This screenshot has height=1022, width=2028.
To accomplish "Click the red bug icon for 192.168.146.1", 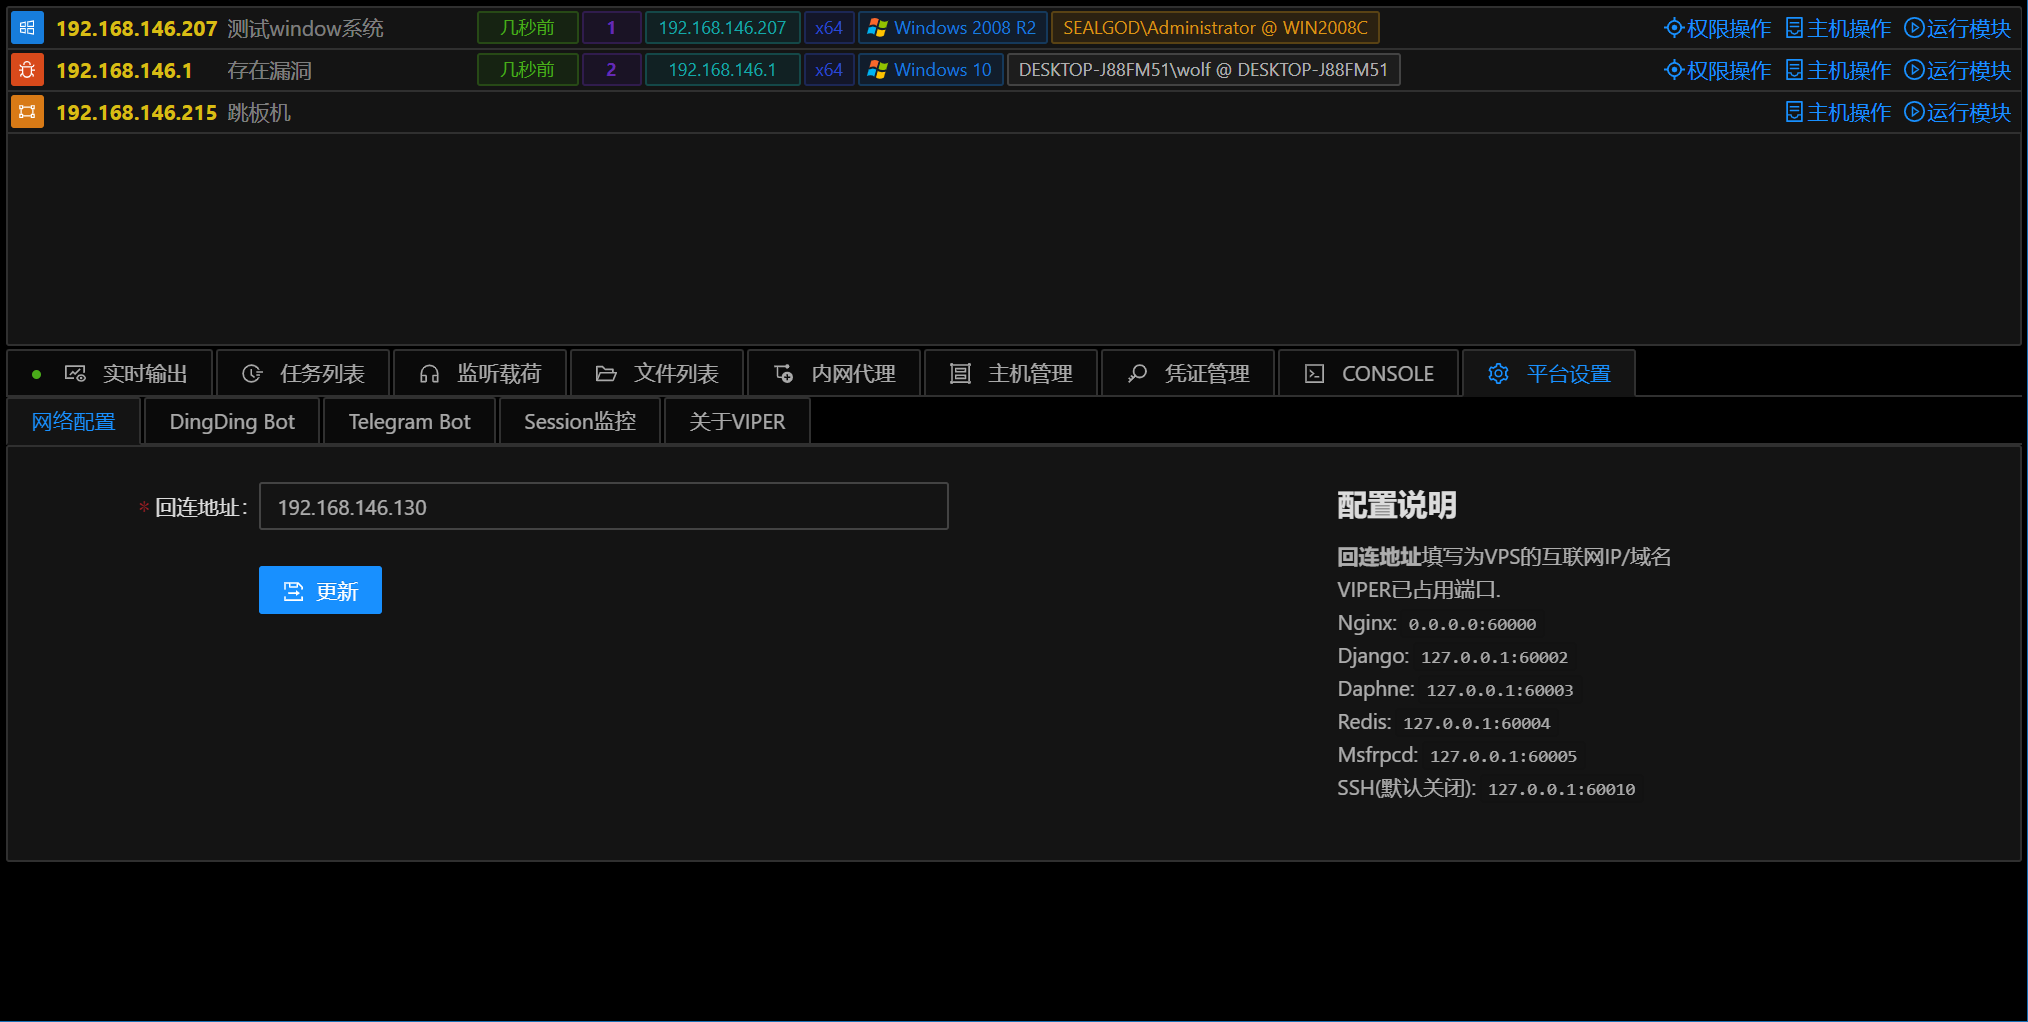I will click(x=27, y=70).
